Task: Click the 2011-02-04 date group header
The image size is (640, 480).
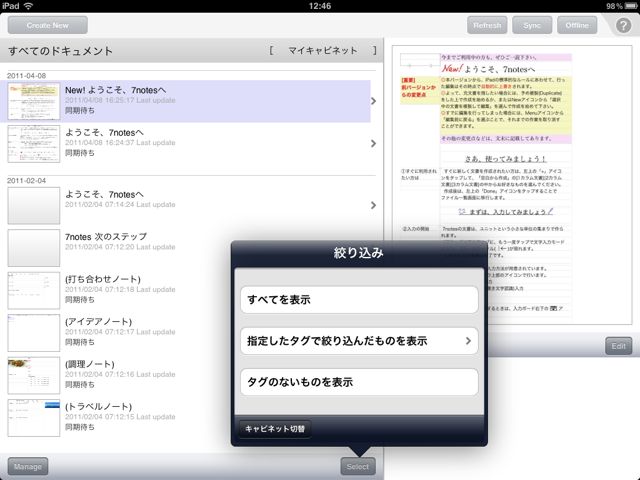Action: click(27, 181)
